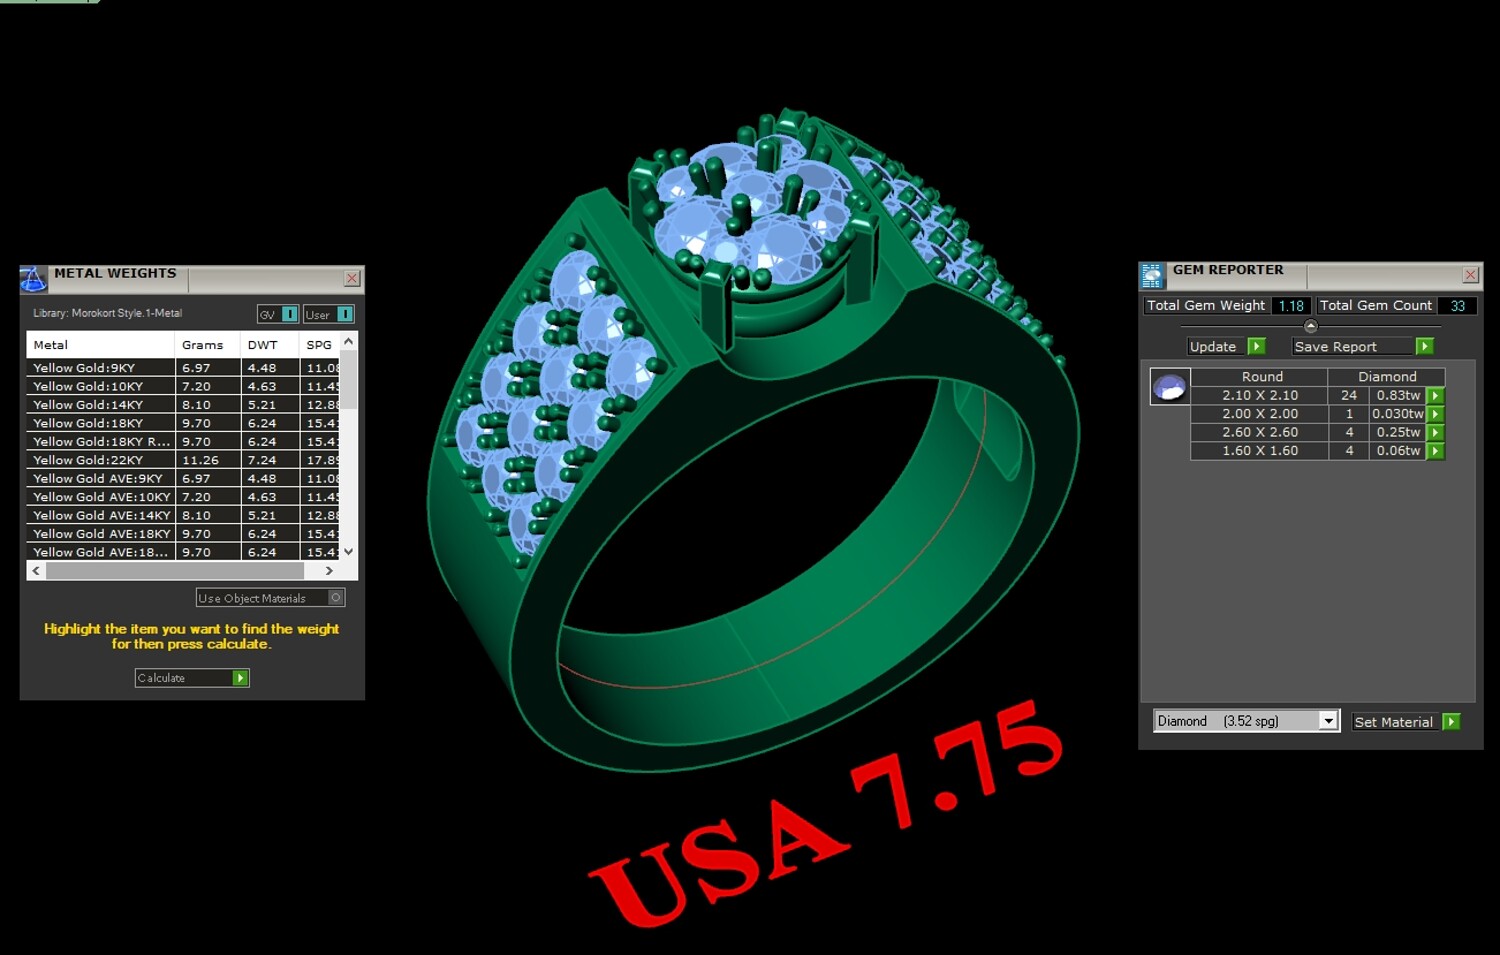Click the metal table left scroll arrow
Viewport: 1500px width, 955px height.
point(36,571)
